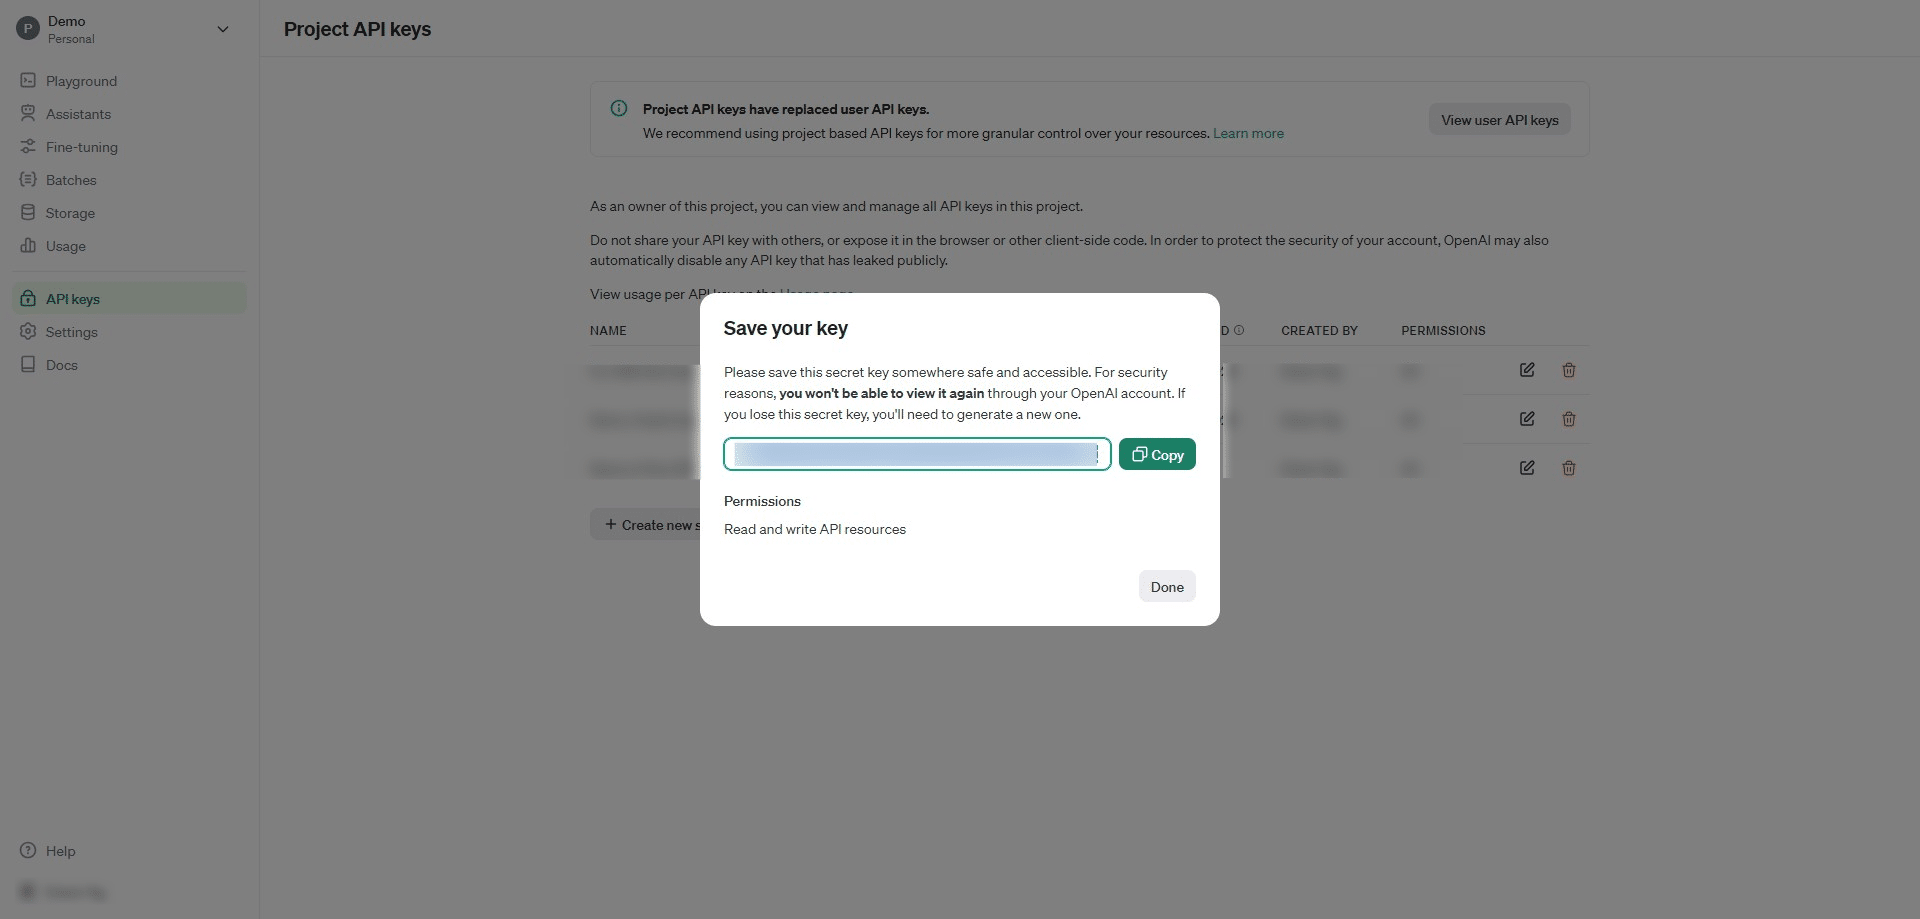
Task: Open the Learn more link
Action: (1248, 133)
